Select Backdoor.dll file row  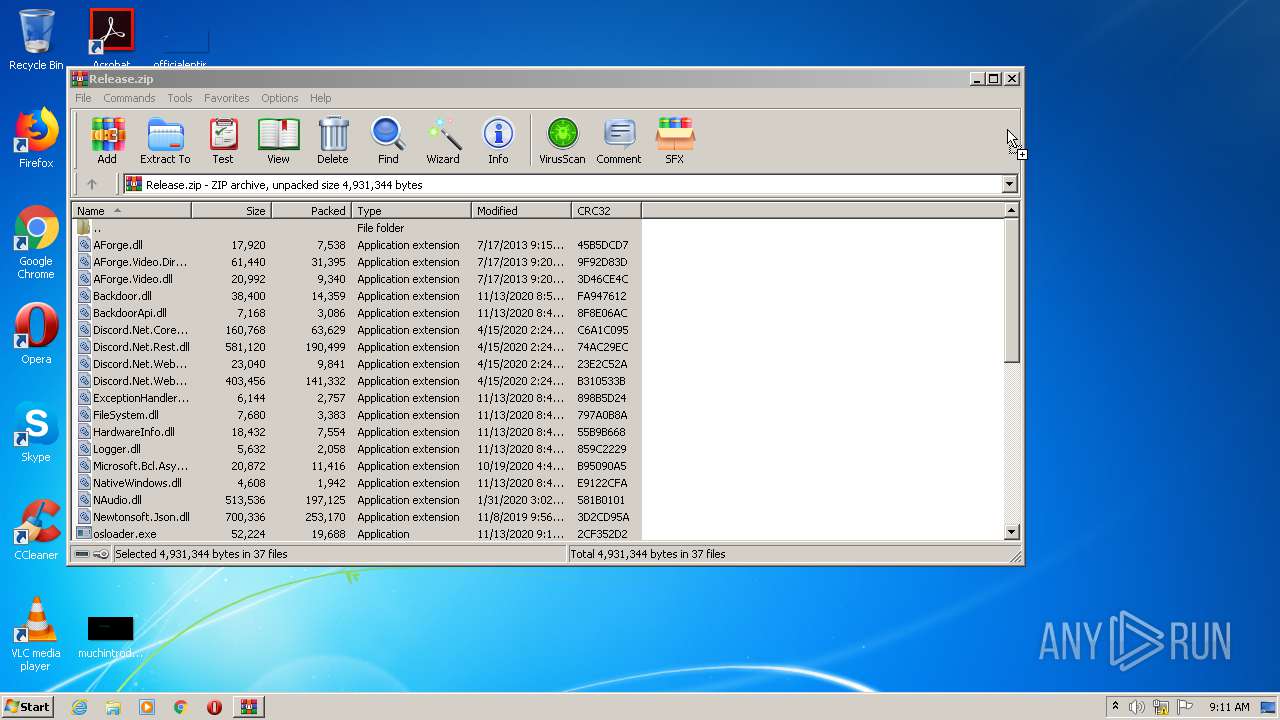click(356, 296)
